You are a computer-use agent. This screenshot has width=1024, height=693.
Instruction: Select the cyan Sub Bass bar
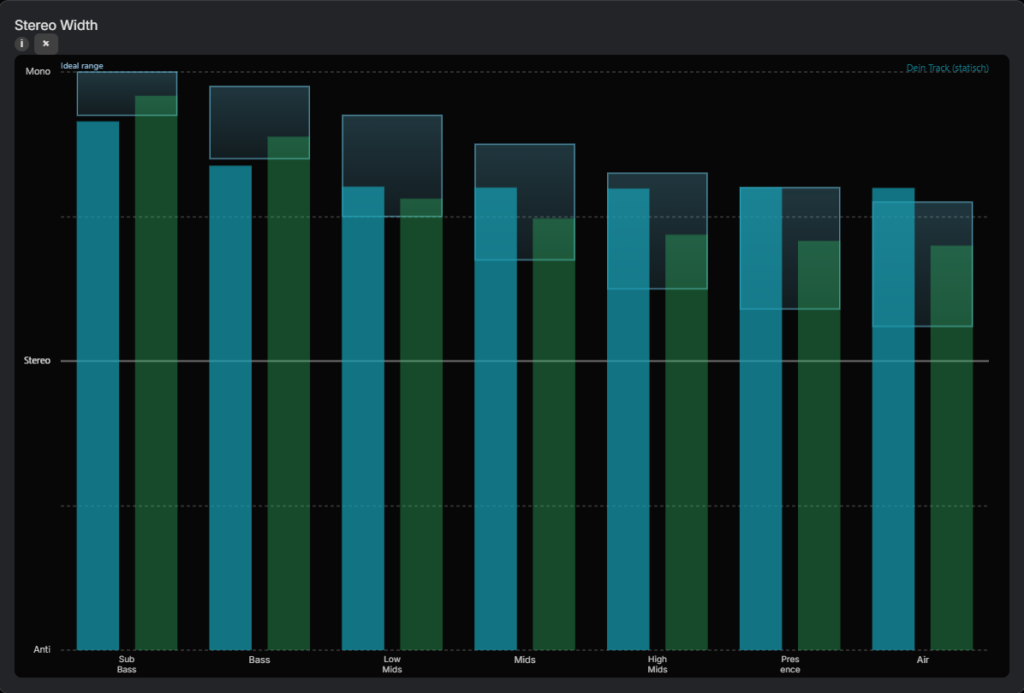tap(98, 400)
